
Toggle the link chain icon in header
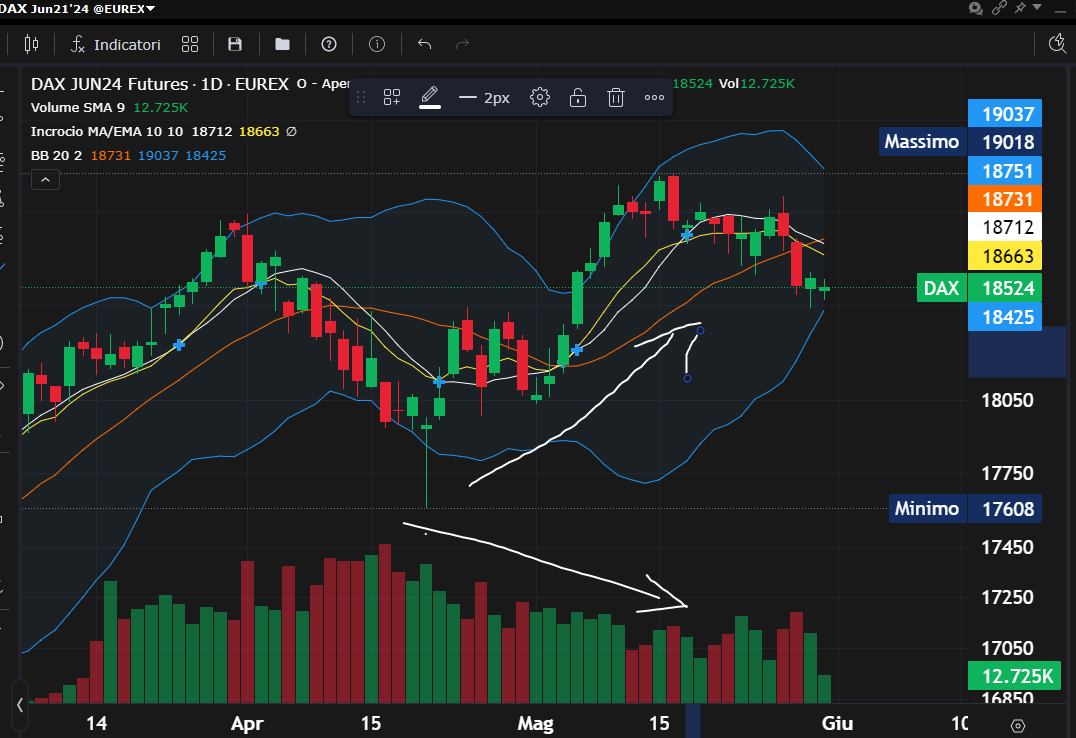coord(998,8)
